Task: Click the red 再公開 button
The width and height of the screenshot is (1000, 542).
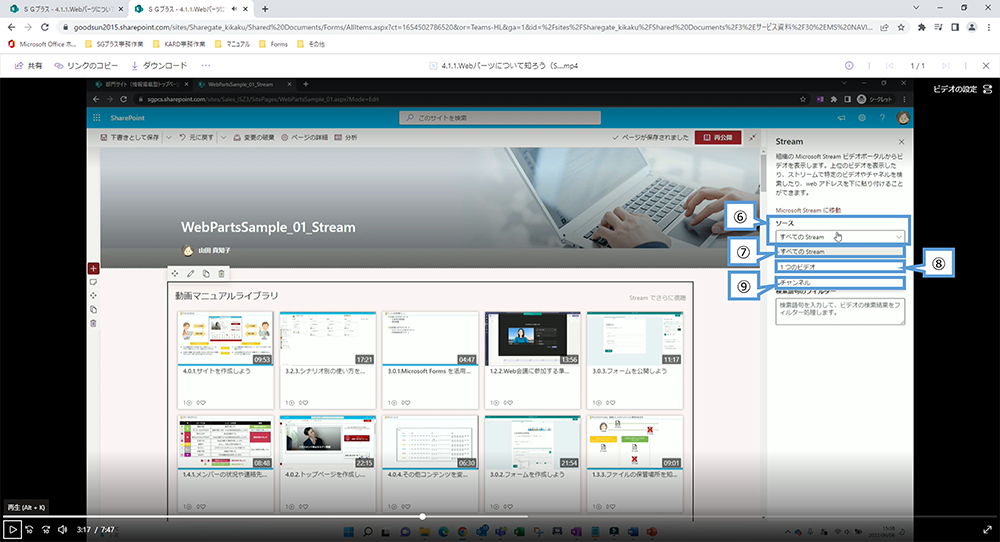Action: pyautogui.click(x=717, y=137)
